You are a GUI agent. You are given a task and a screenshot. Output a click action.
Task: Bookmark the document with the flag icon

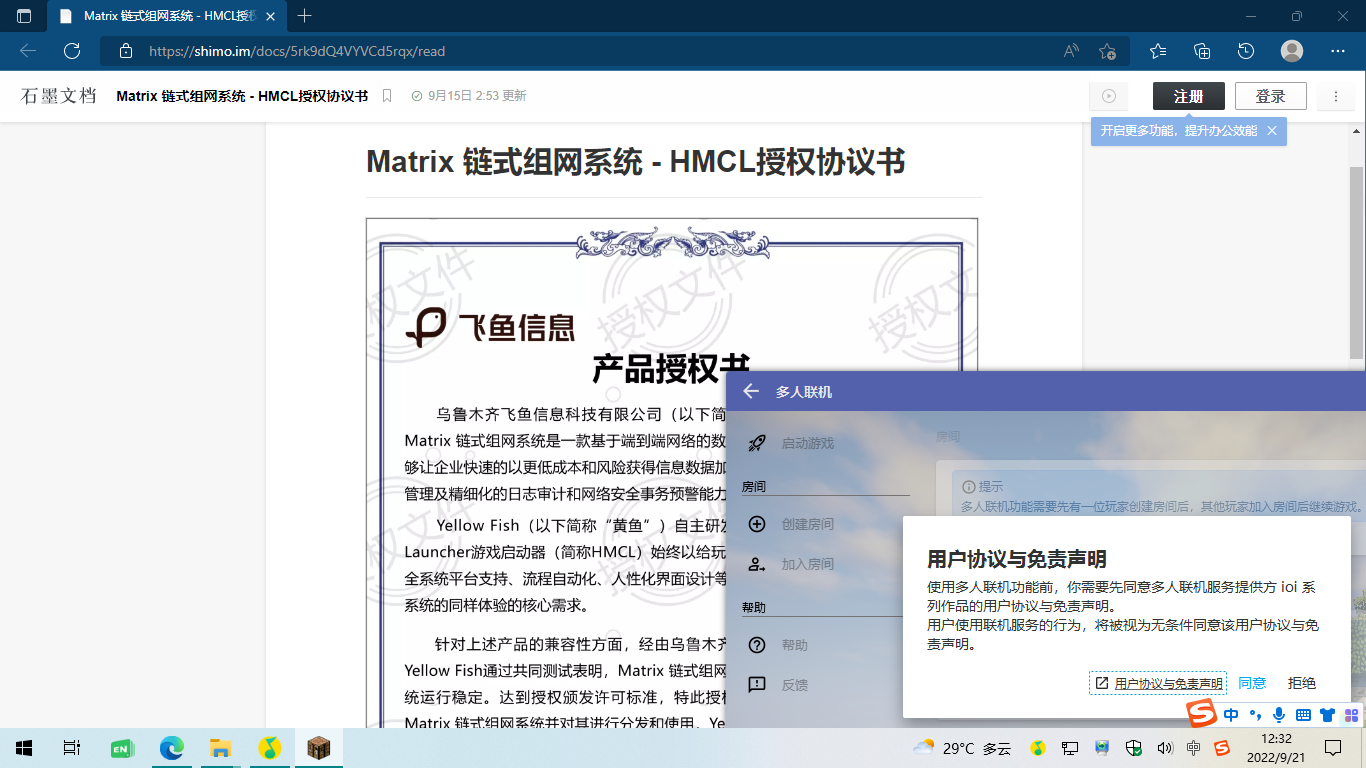point(387,96)
